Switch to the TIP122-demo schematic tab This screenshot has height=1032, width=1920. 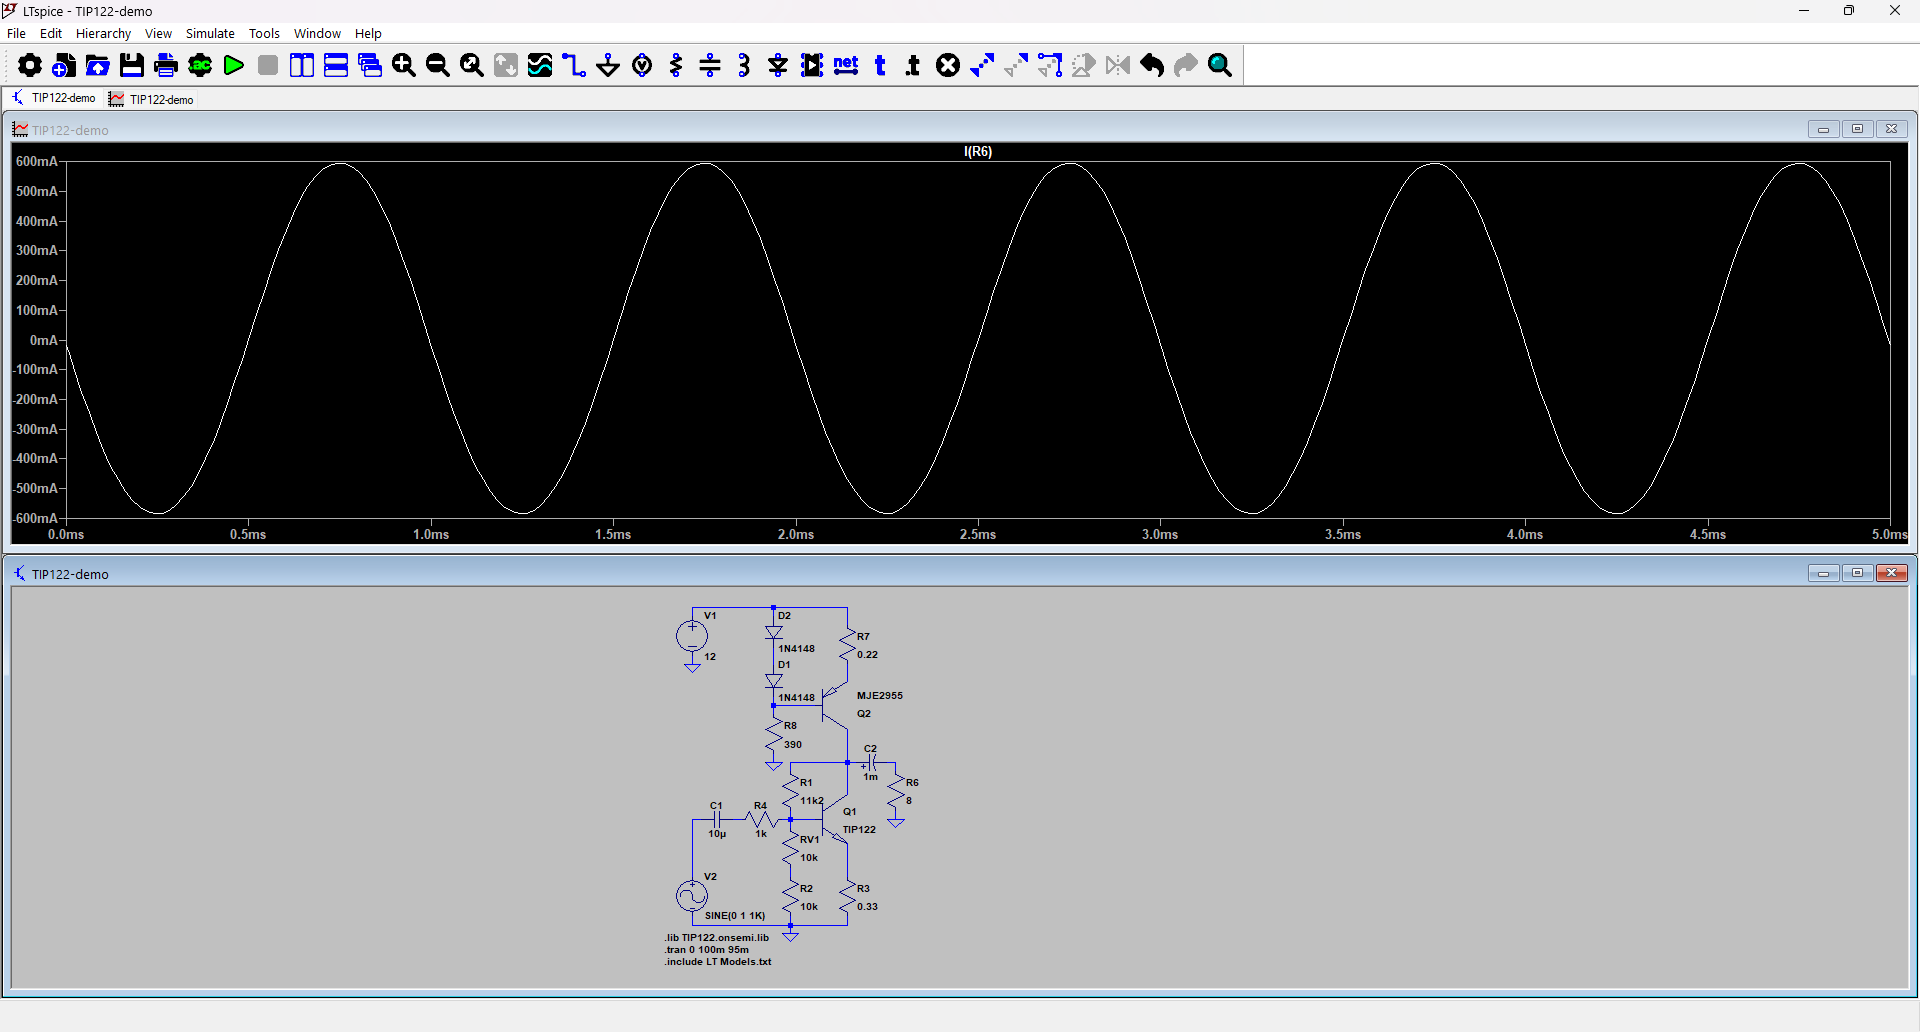pos(54,98)
